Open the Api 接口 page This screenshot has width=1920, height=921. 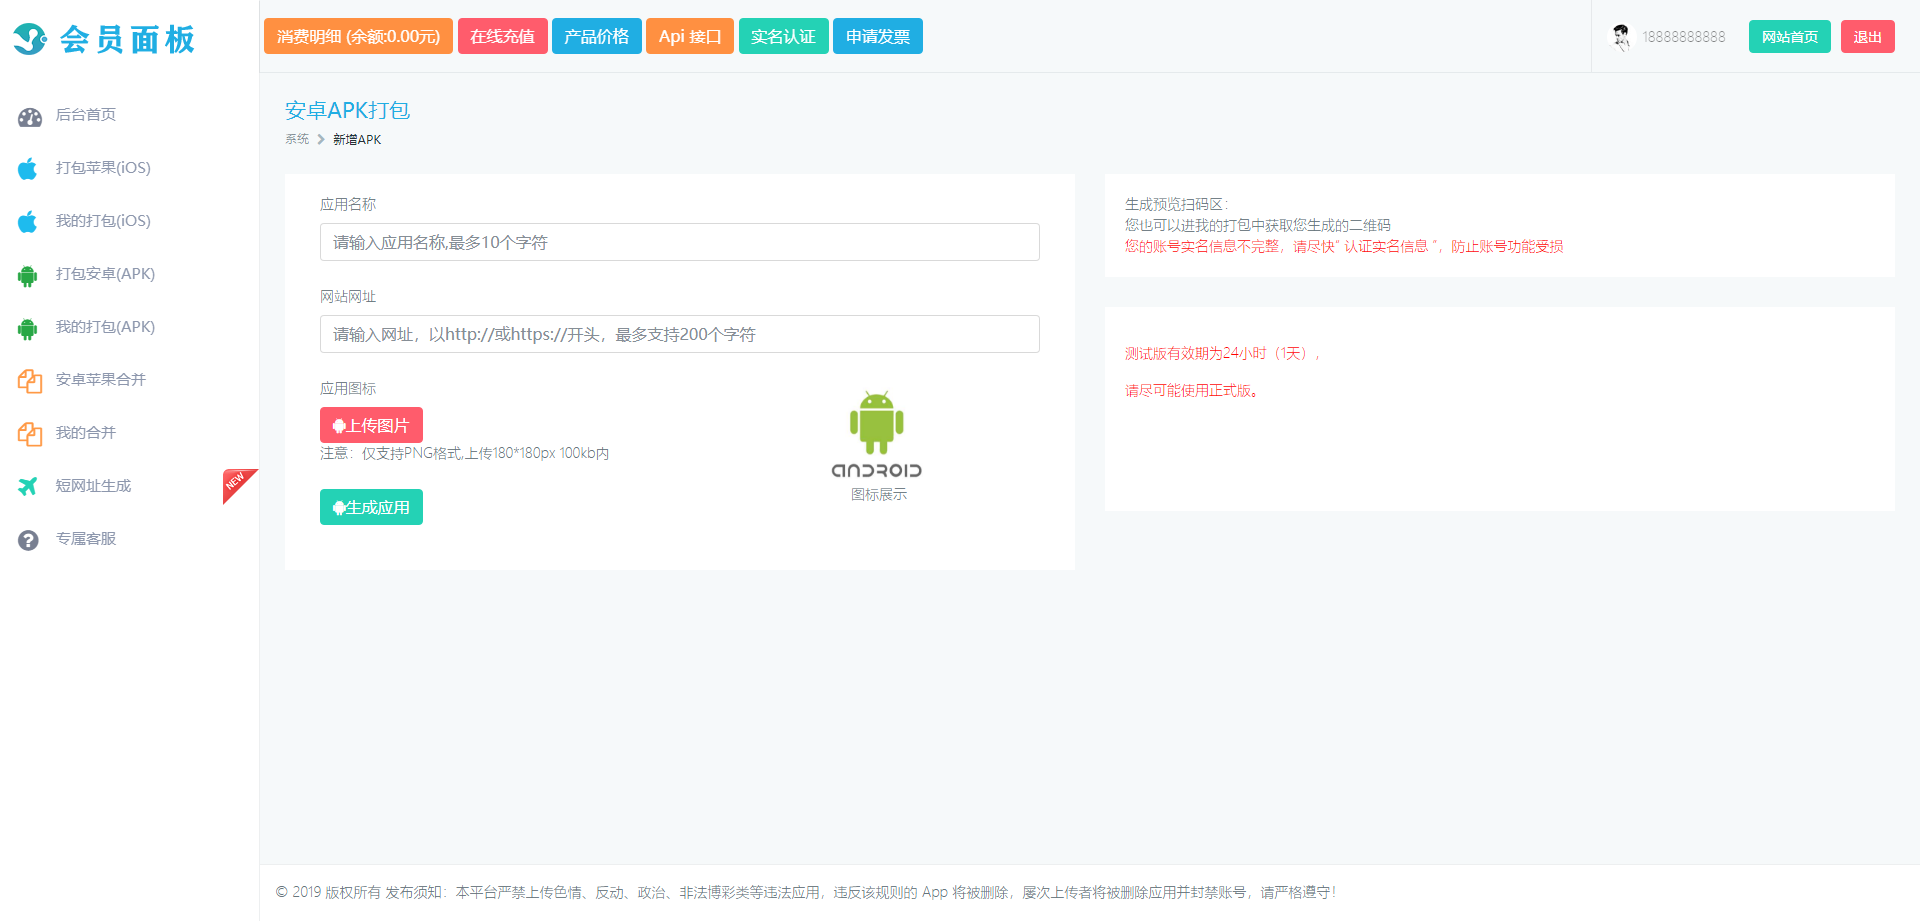point(689,36)
